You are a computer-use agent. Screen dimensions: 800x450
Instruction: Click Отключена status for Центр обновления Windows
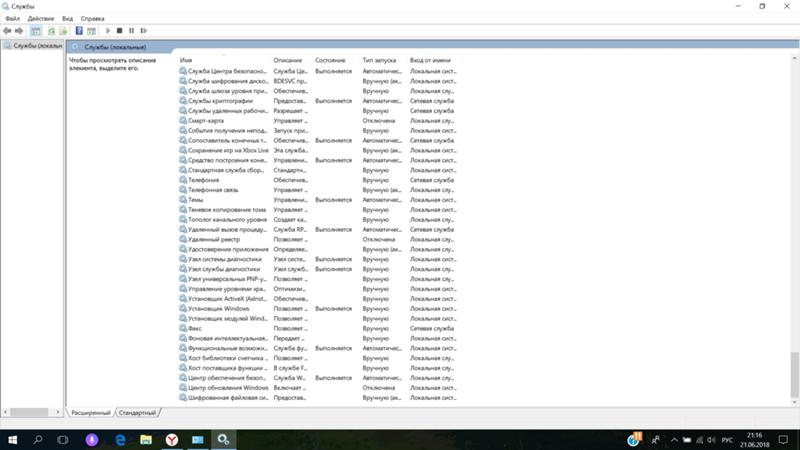point(379,388)
